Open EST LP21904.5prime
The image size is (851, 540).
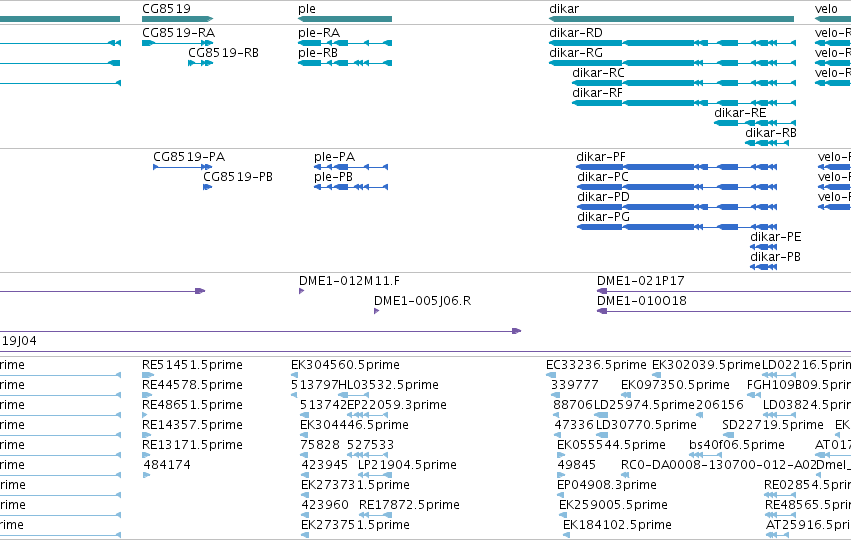point(407,466)
